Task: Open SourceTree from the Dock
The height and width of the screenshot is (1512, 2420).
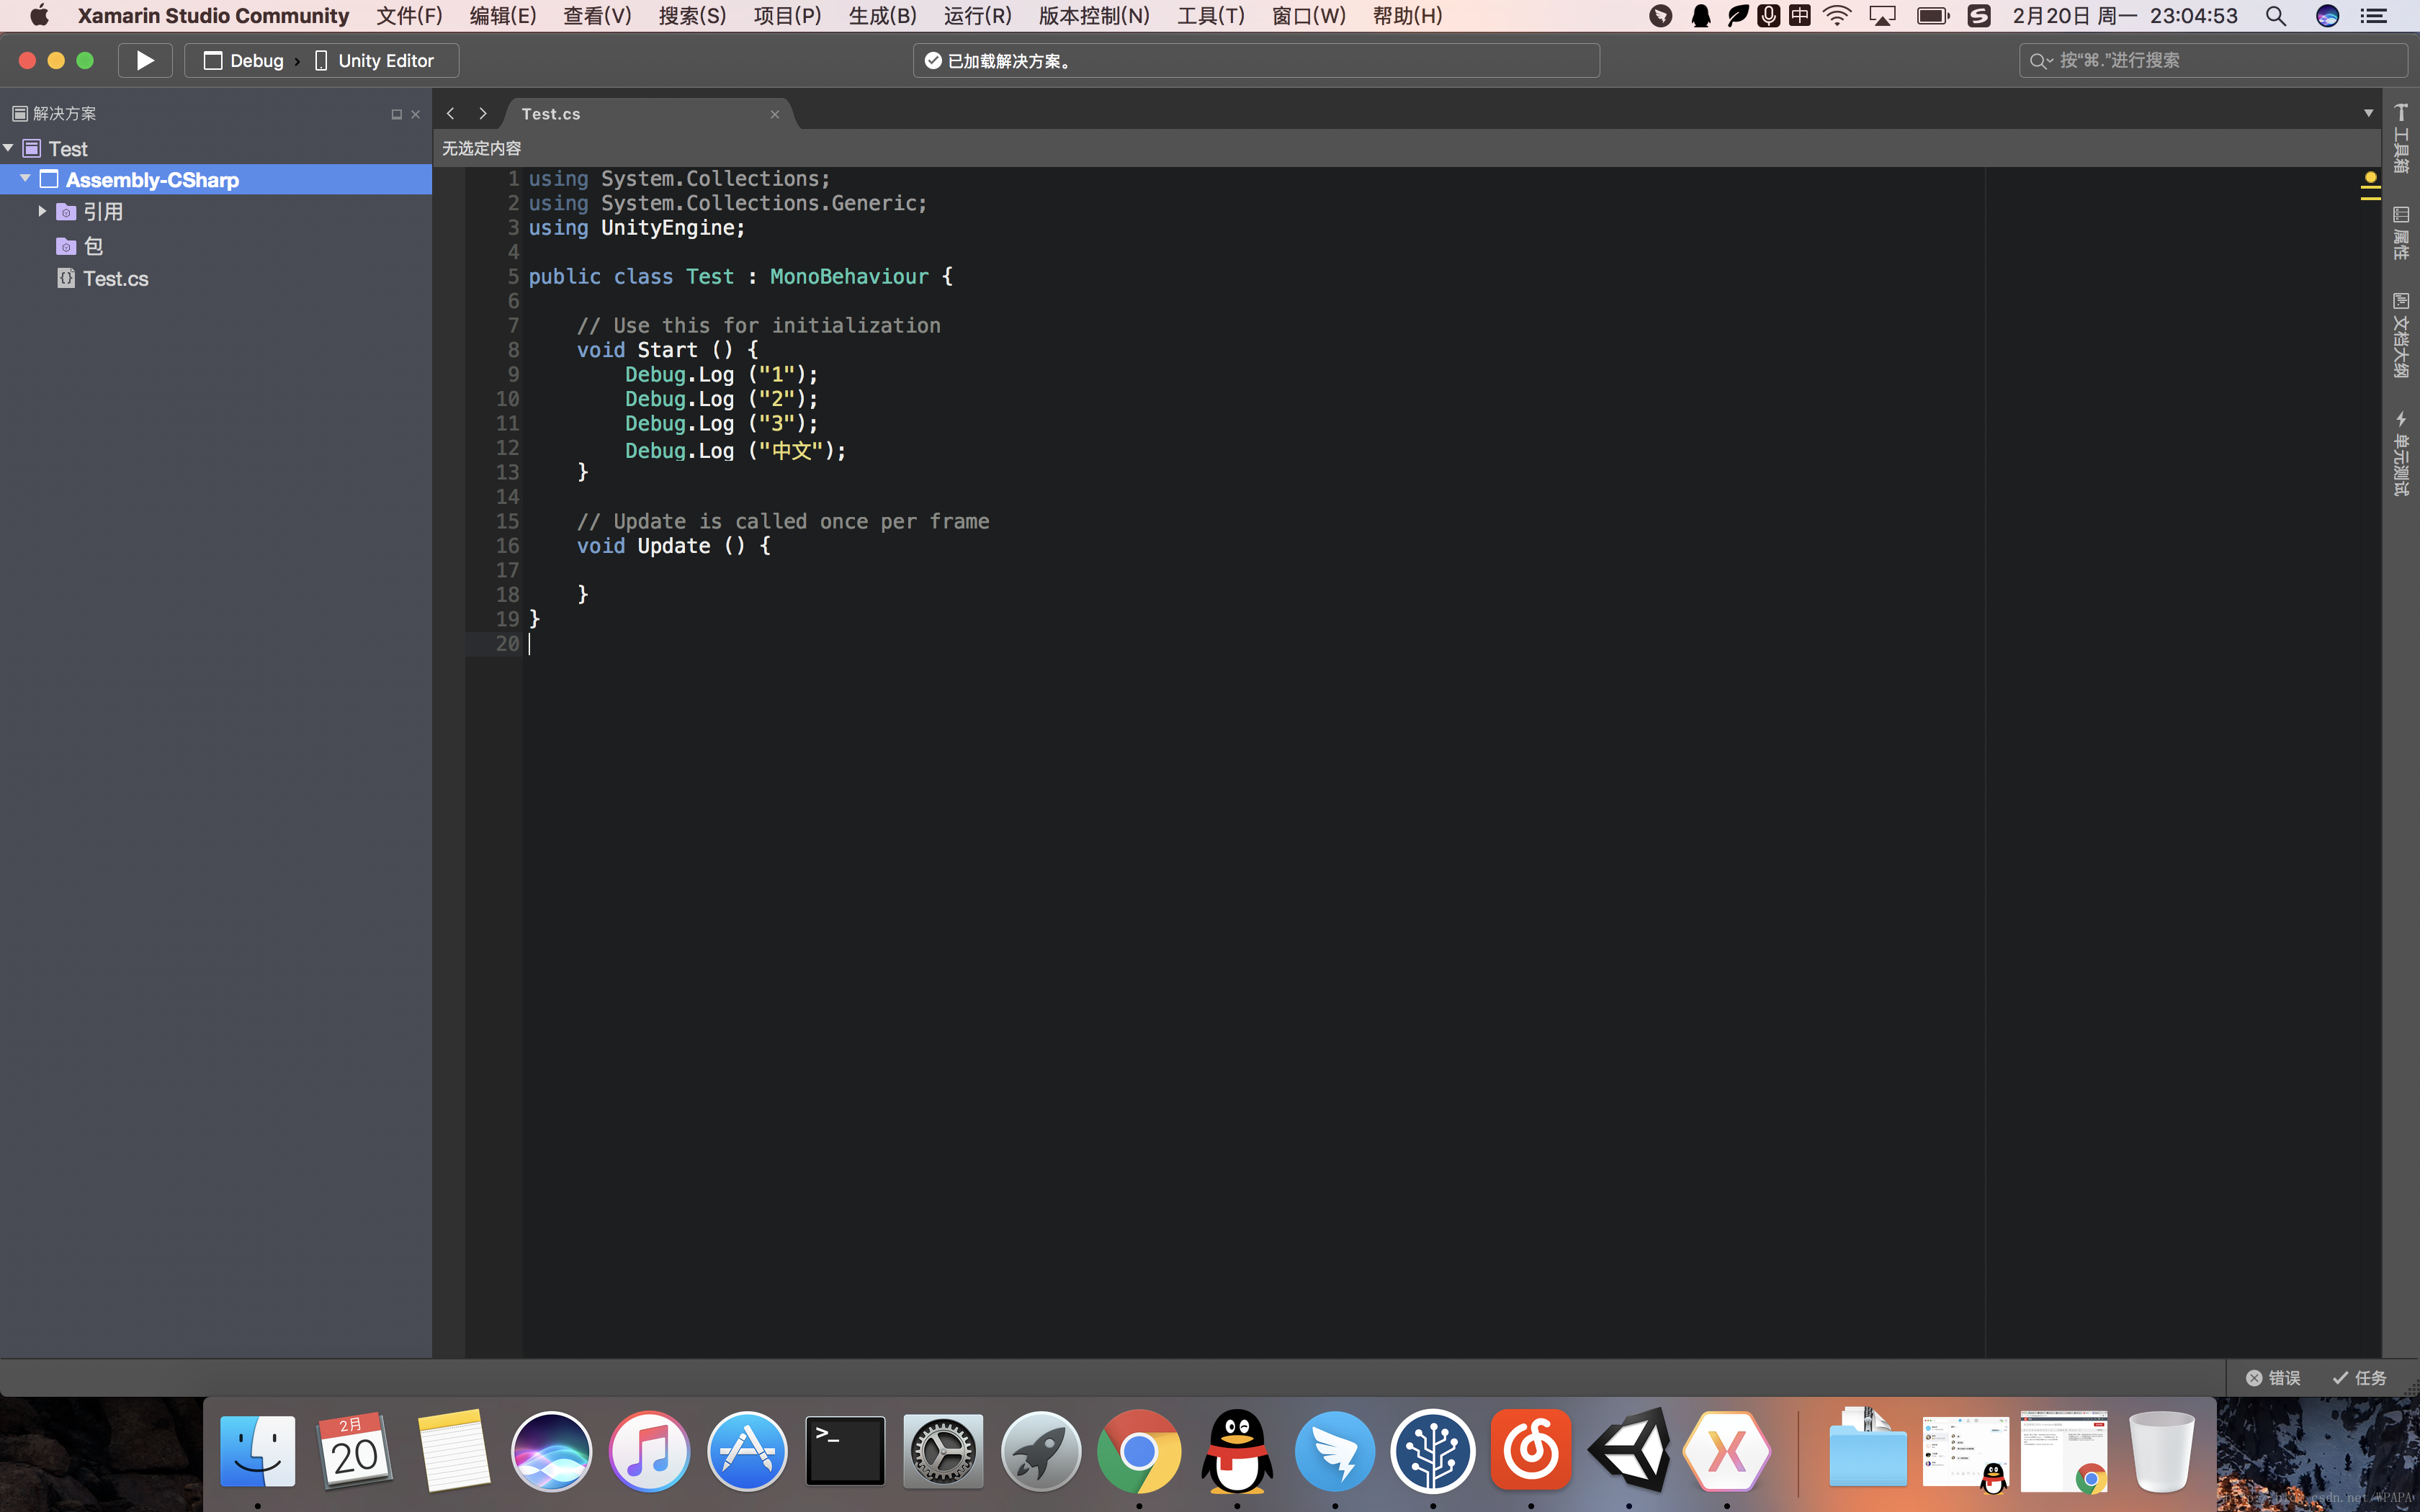Action: 1433,1451
